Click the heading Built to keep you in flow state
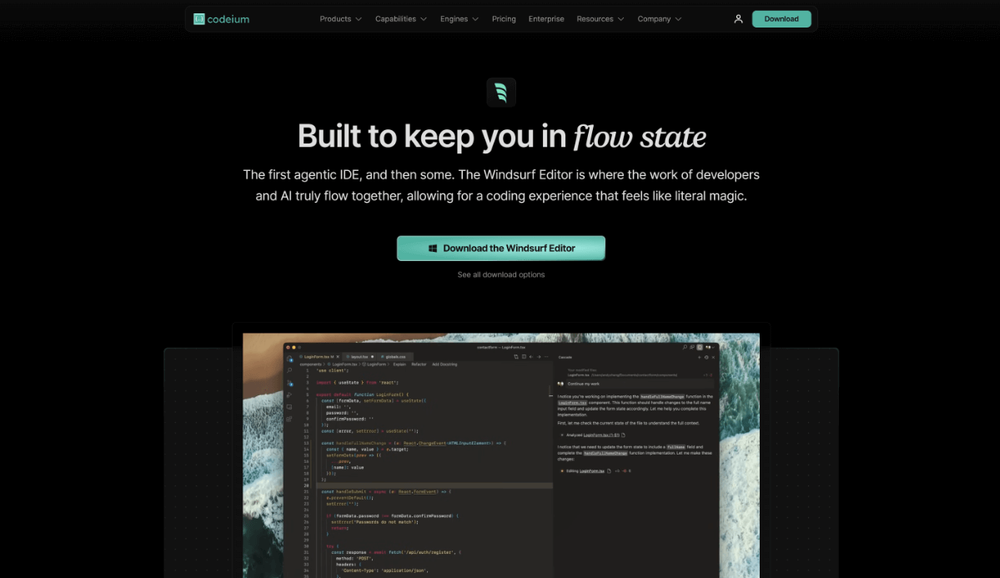 pos(501,137)
